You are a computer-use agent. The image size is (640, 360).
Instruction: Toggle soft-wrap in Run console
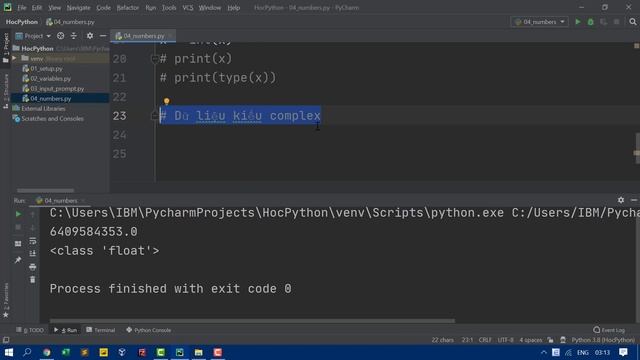[x=33, y=241]
